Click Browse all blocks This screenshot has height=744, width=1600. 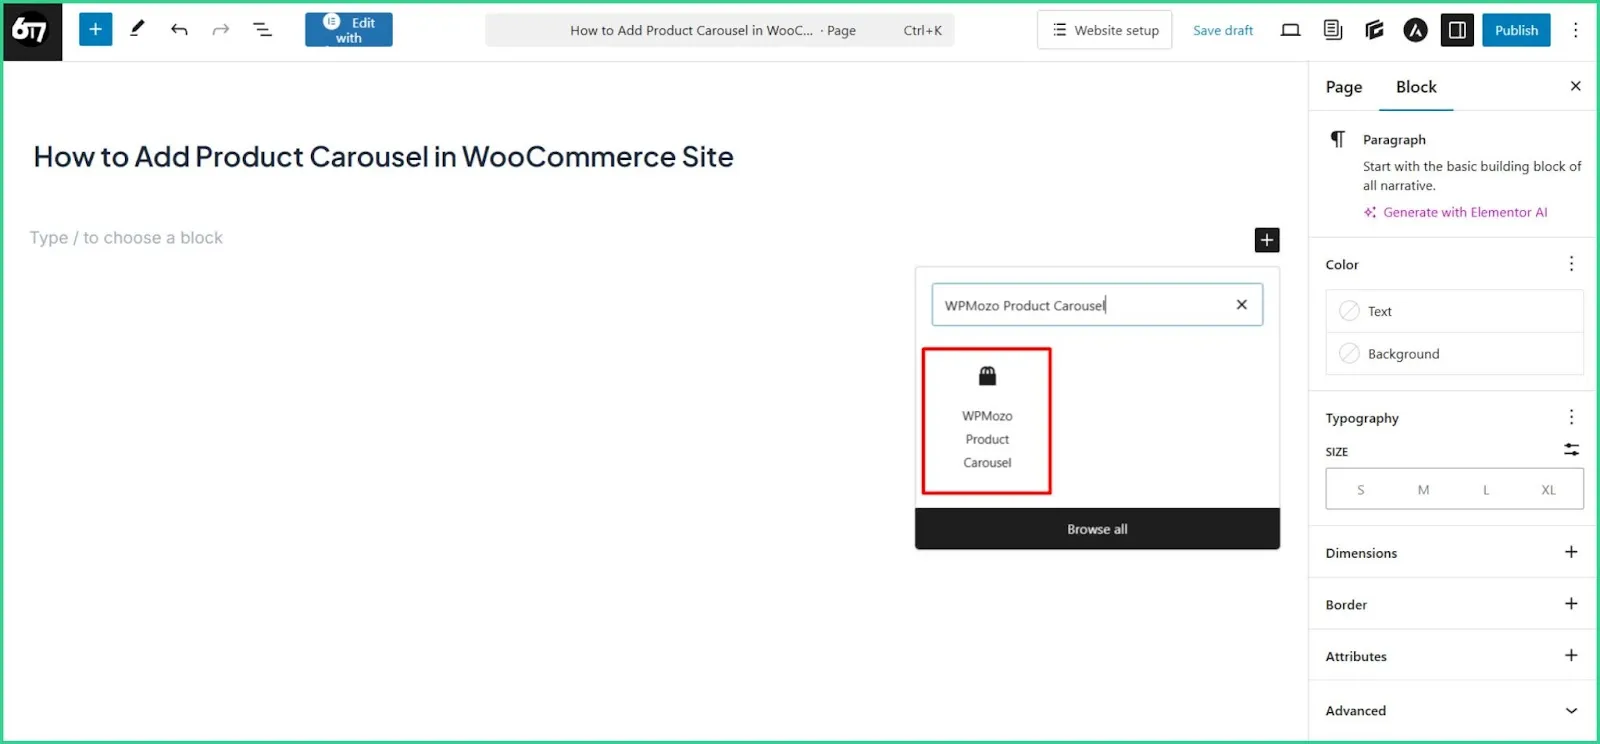click(1097, 529)
